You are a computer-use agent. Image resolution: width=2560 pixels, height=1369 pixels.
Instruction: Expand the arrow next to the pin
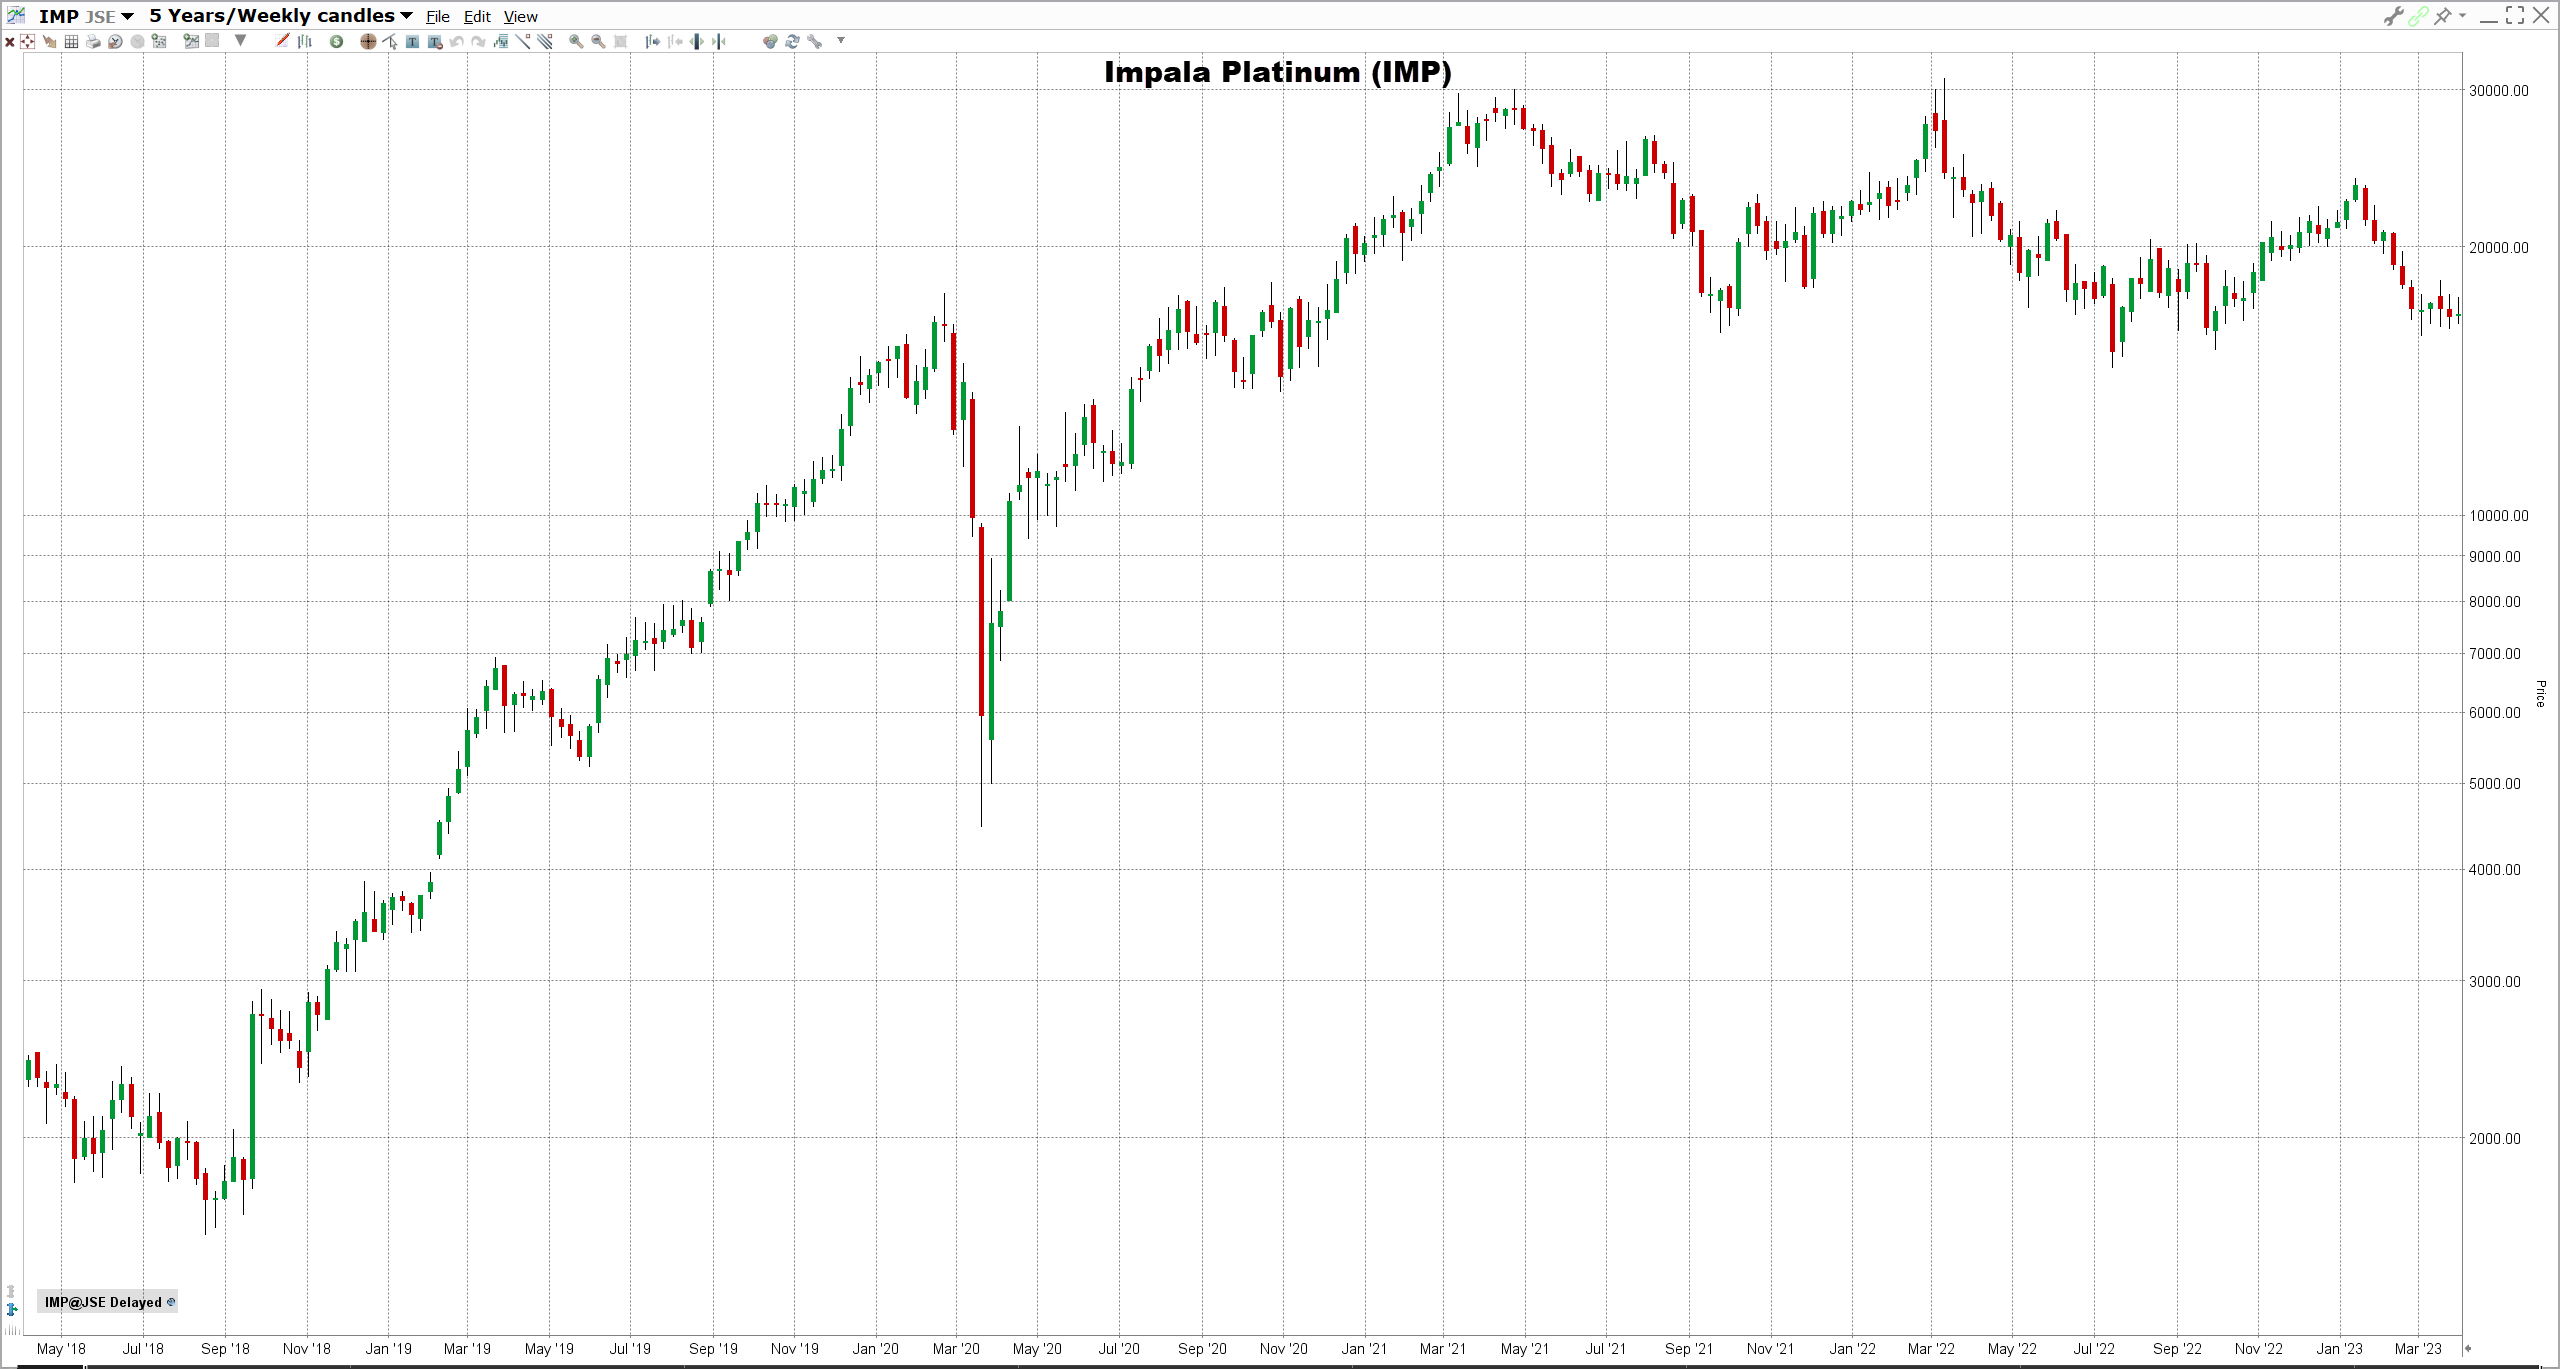tap(2462, 15)
